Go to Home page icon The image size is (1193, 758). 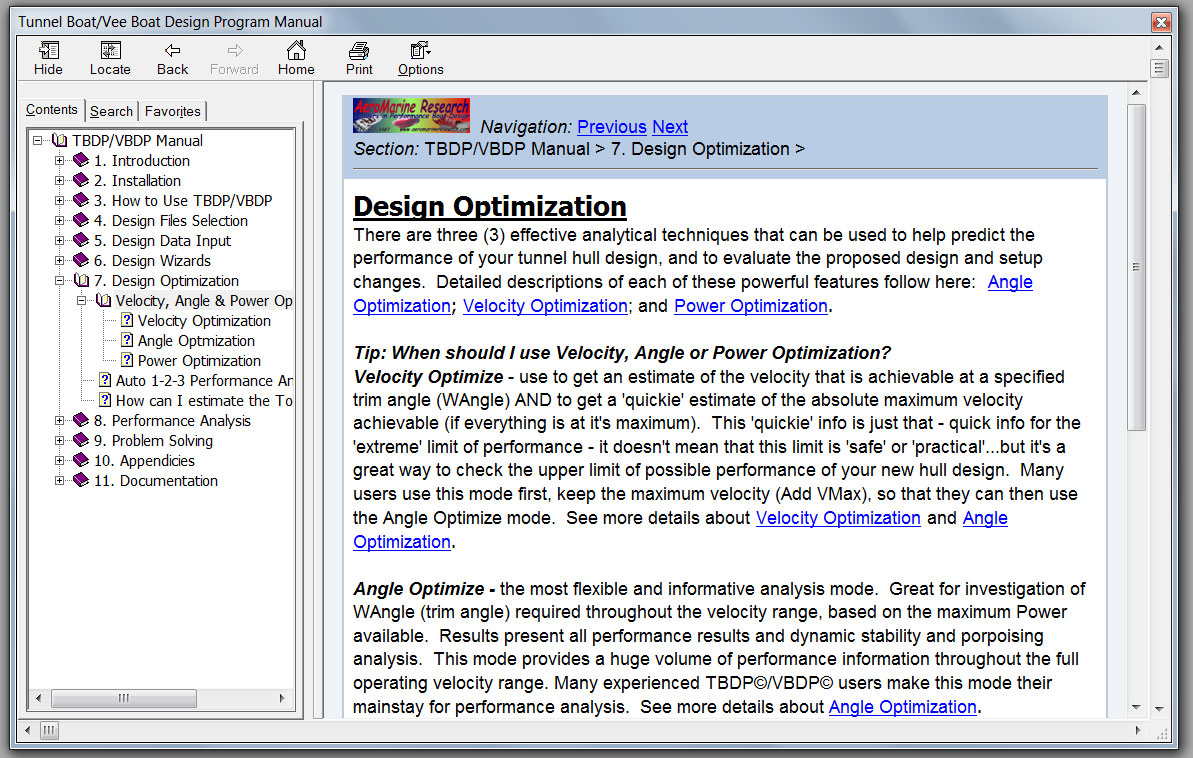point(296,50)
